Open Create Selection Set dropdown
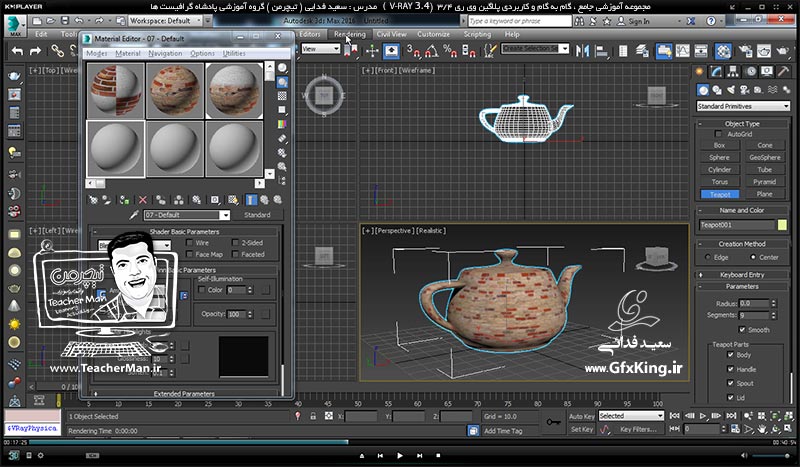The height and width of the screenshot is (467, 800). point(535,49)
